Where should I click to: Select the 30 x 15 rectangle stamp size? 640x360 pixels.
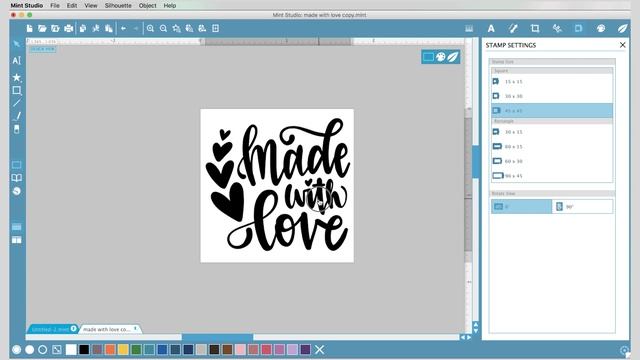tap(552, 132)
